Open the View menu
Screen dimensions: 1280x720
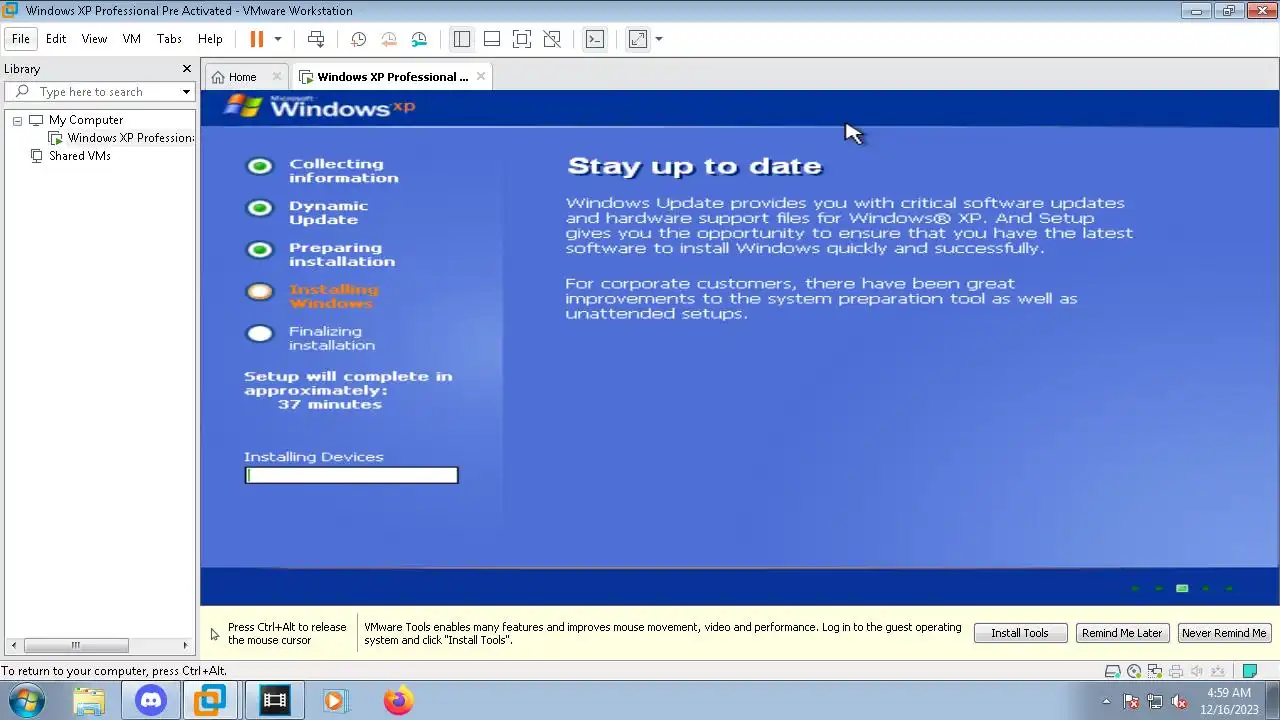[x=94, y=39]
